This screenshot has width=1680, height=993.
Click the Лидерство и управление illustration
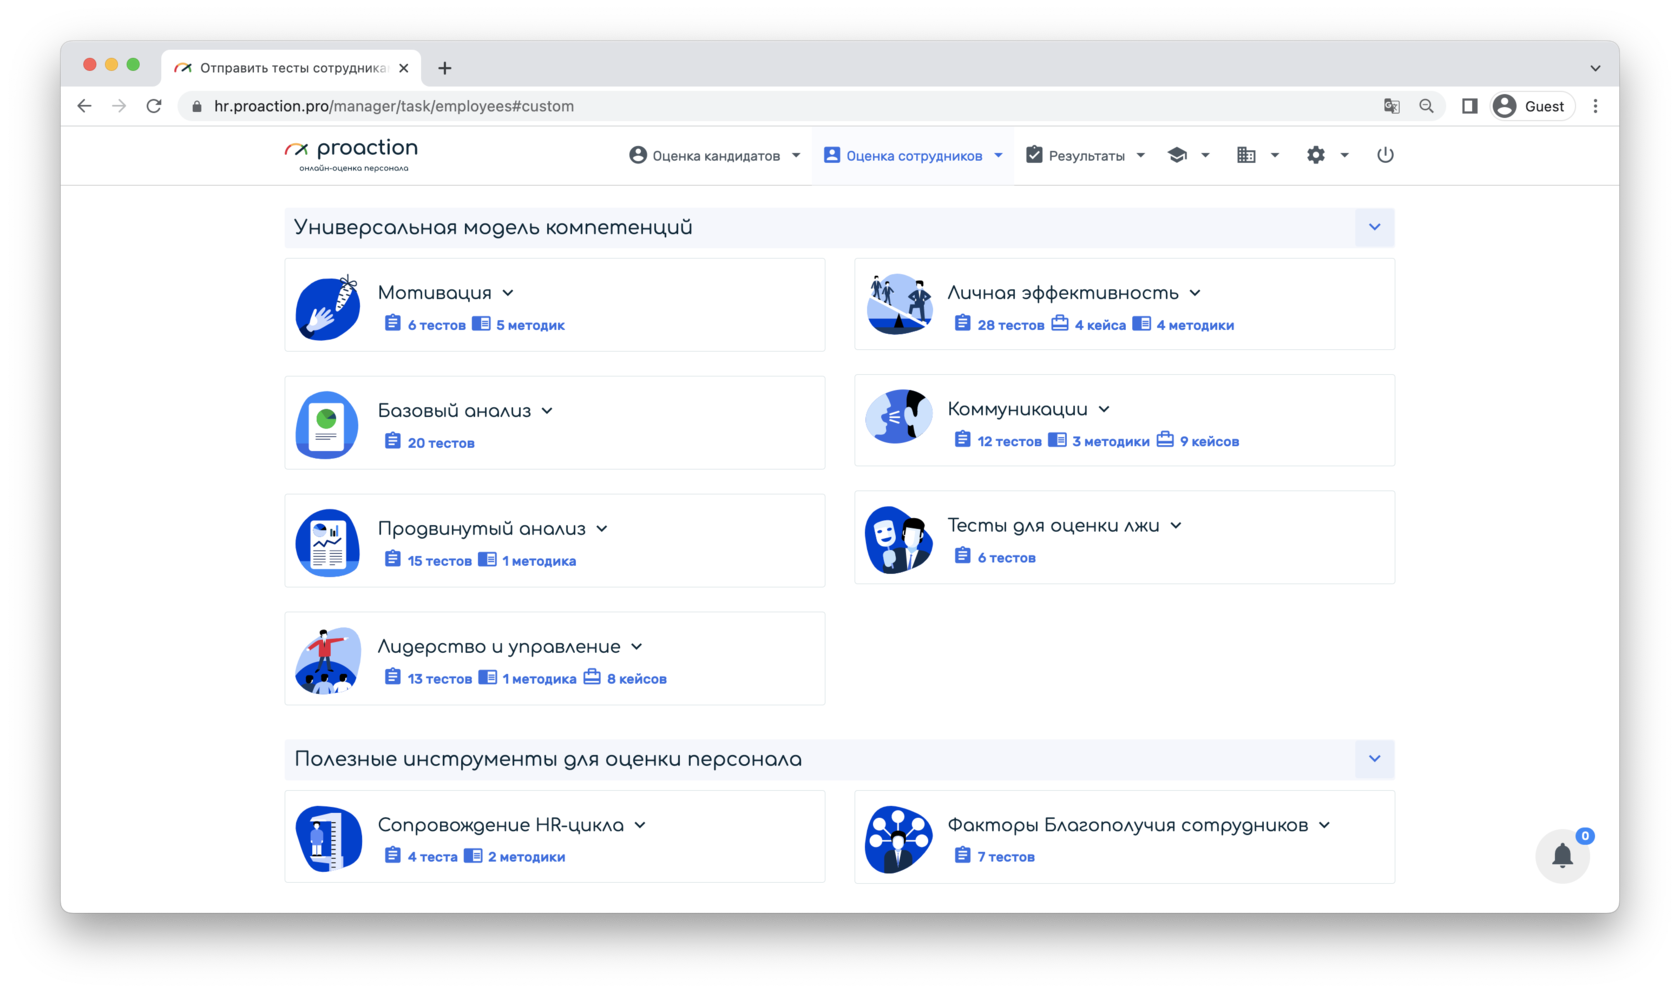coord(328,661)
